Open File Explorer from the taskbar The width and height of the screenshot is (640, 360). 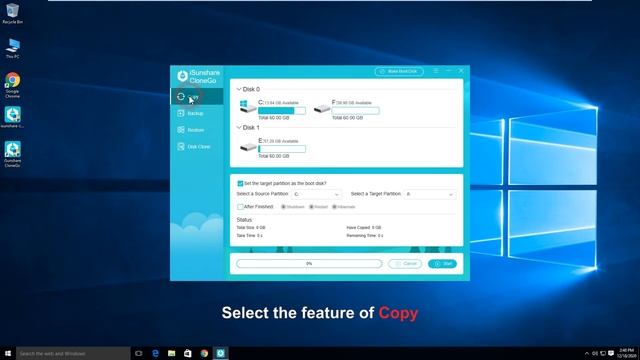[x=171, y=353]
